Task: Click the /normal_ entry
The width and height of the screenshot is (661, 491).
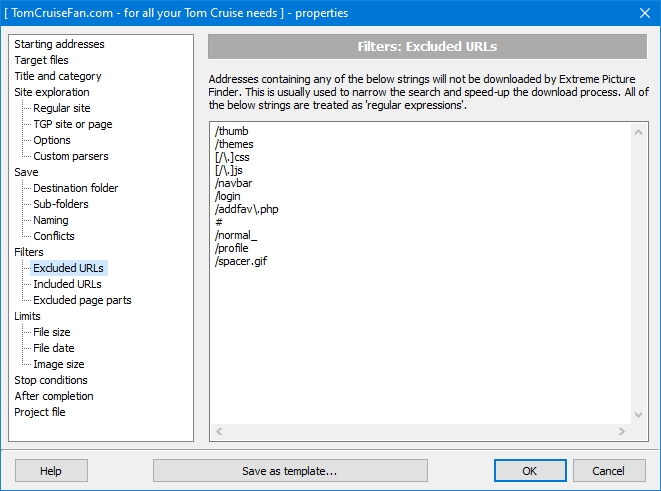Action: pos(236,236)
